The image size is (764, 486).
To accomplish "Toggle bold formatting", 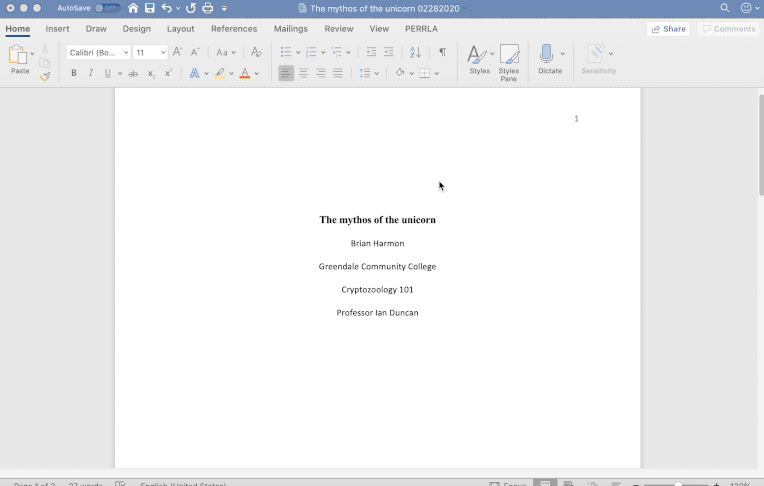I will point(74,73).
